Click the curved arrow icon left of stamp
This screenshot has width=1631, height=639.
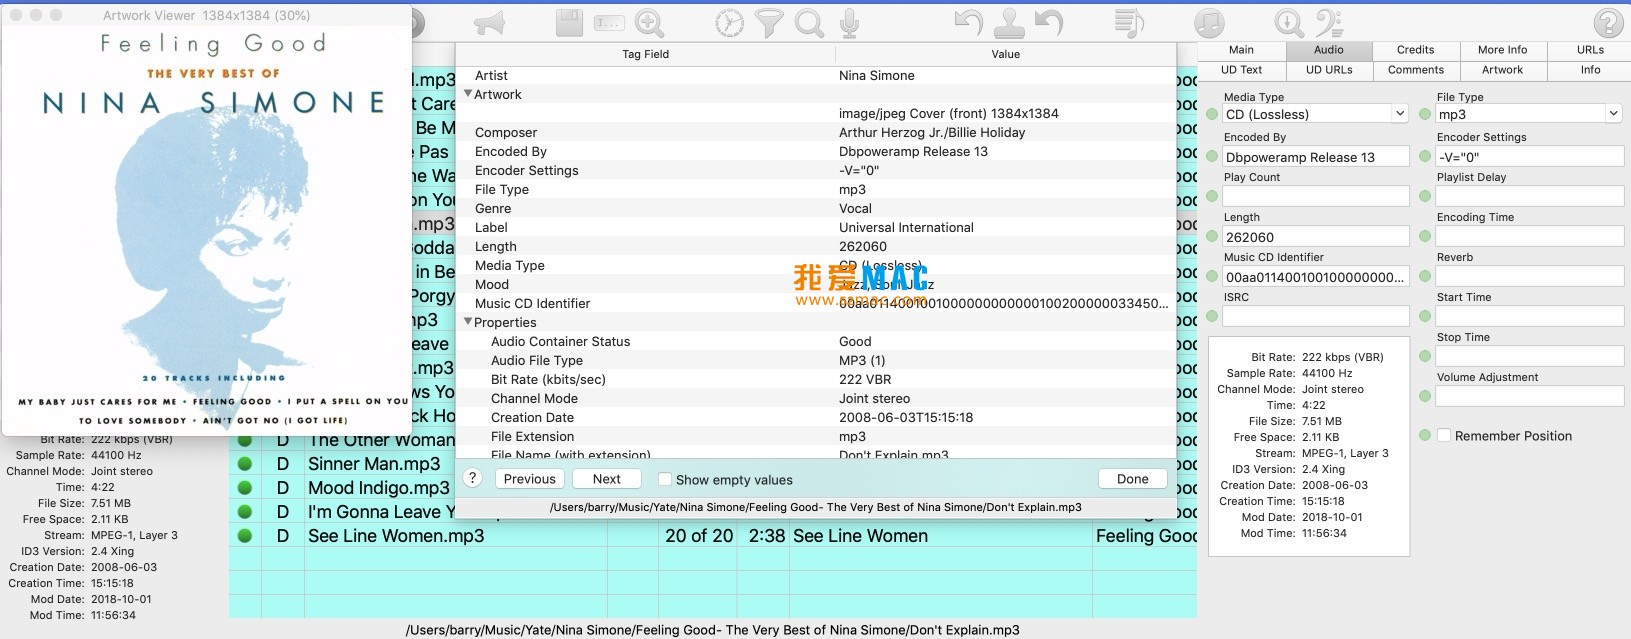click(968, 22)
